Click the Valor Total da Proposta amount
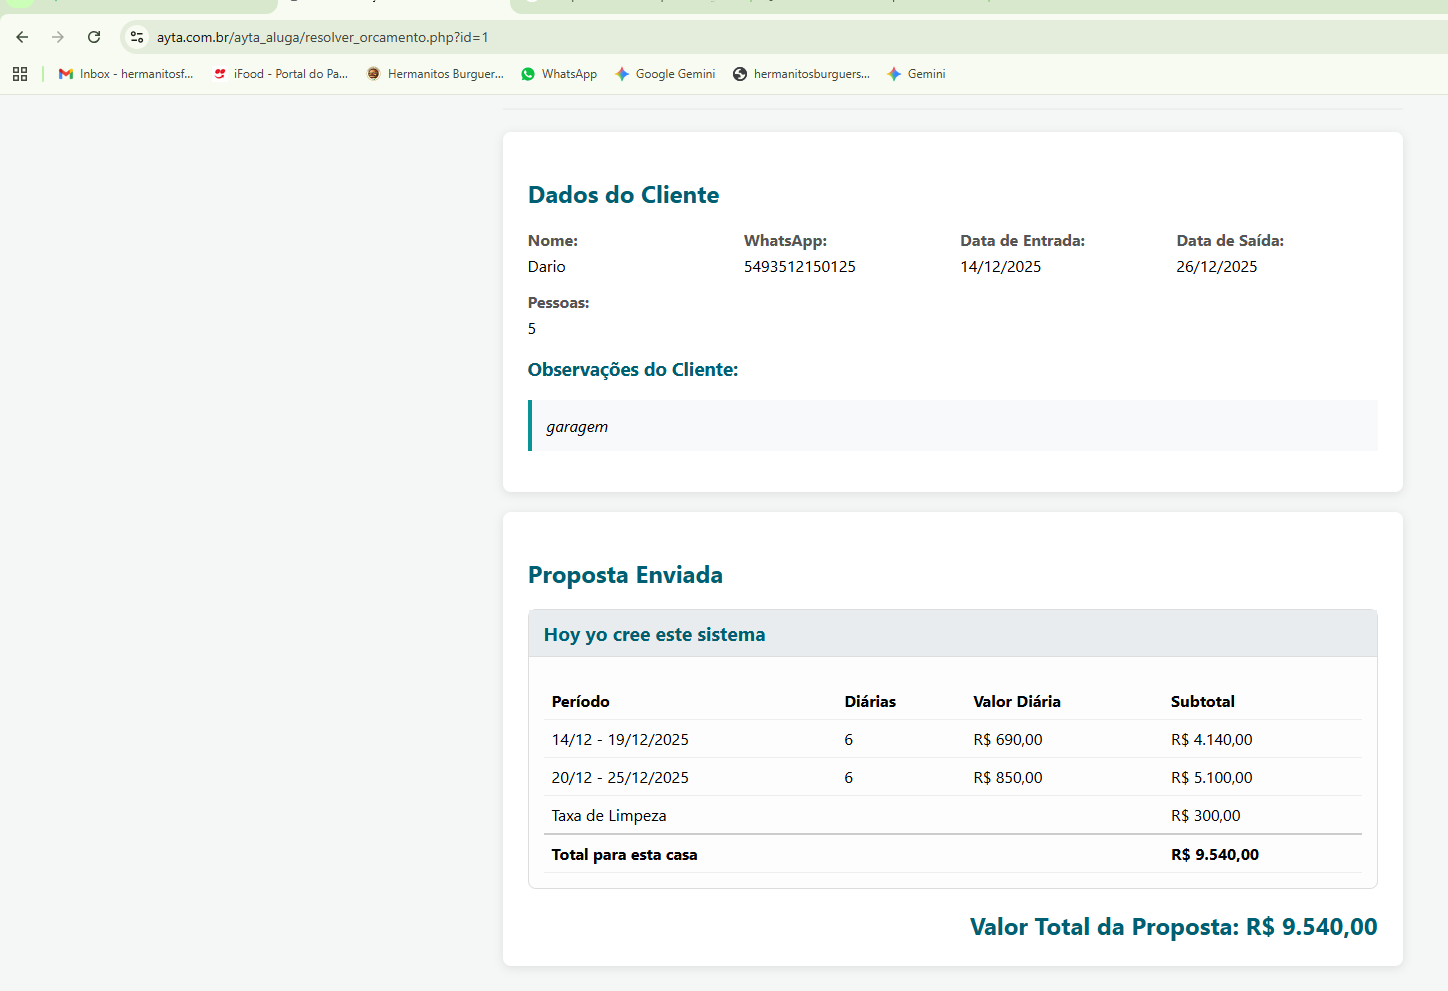The image size is (1448, 991). tap(1311, 927)
